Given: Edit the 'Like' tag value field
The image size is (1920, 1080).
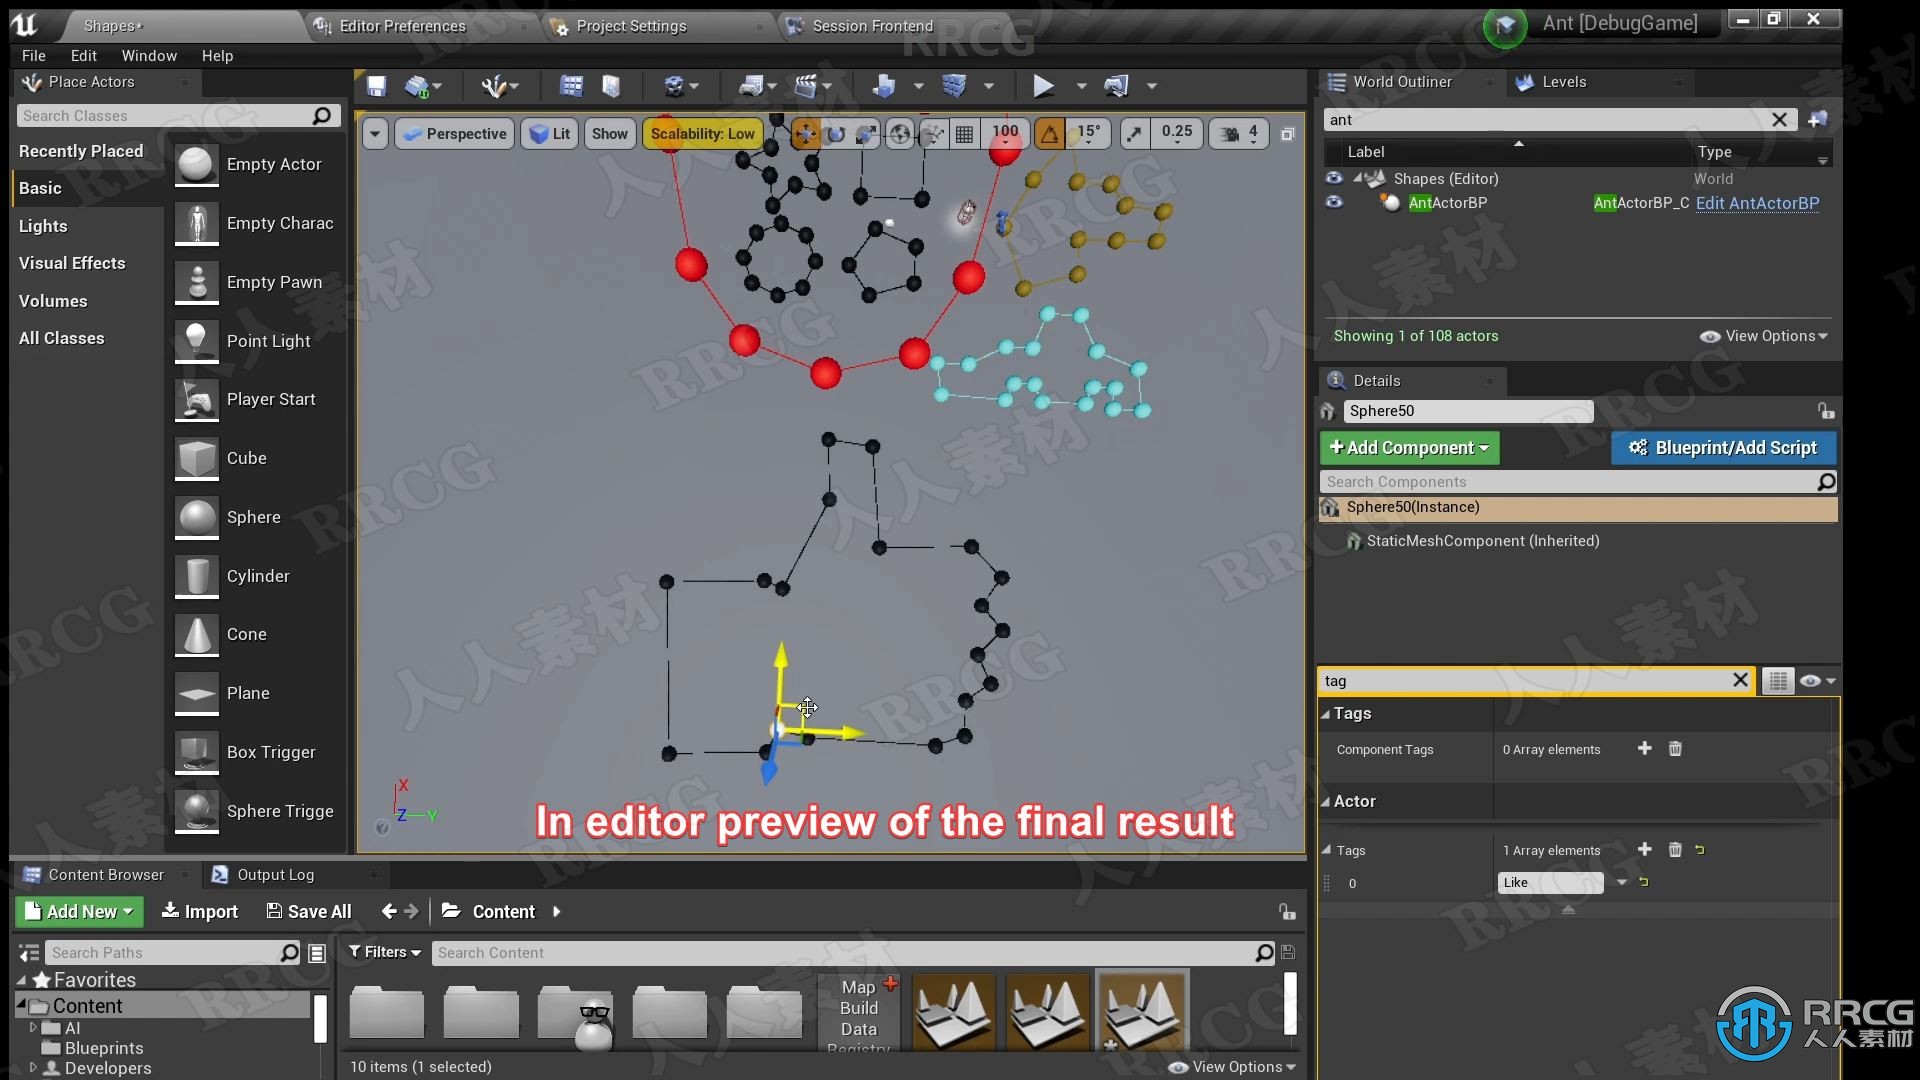Looking at the screenshot, I should [1550, 882].
